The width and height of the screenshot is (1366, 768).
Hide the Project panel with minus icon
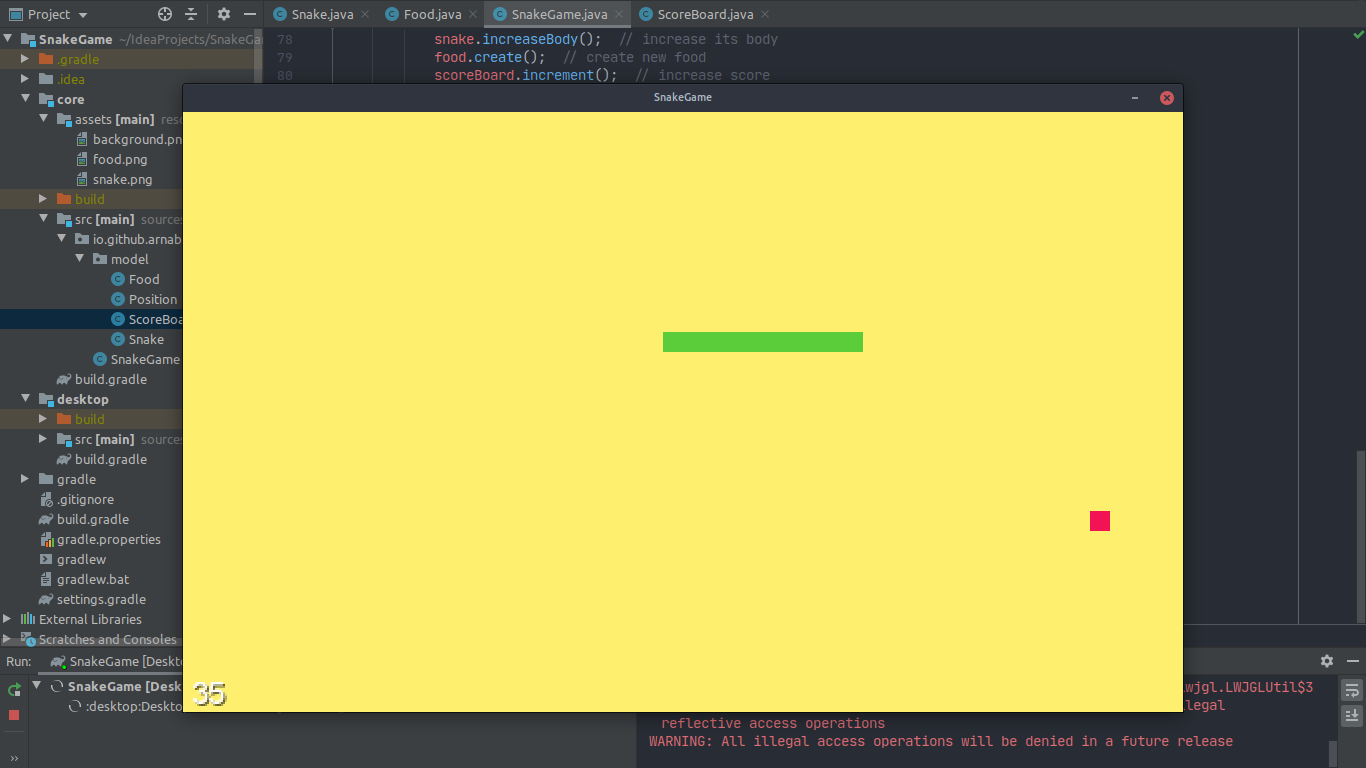pos(250,14)
